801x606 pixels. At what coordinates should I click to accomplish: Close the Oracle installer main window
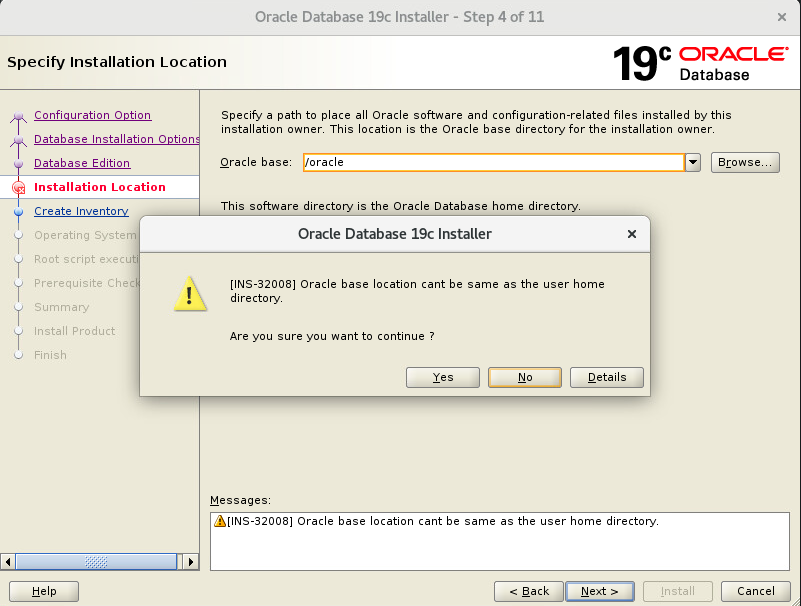pos(782,17)
